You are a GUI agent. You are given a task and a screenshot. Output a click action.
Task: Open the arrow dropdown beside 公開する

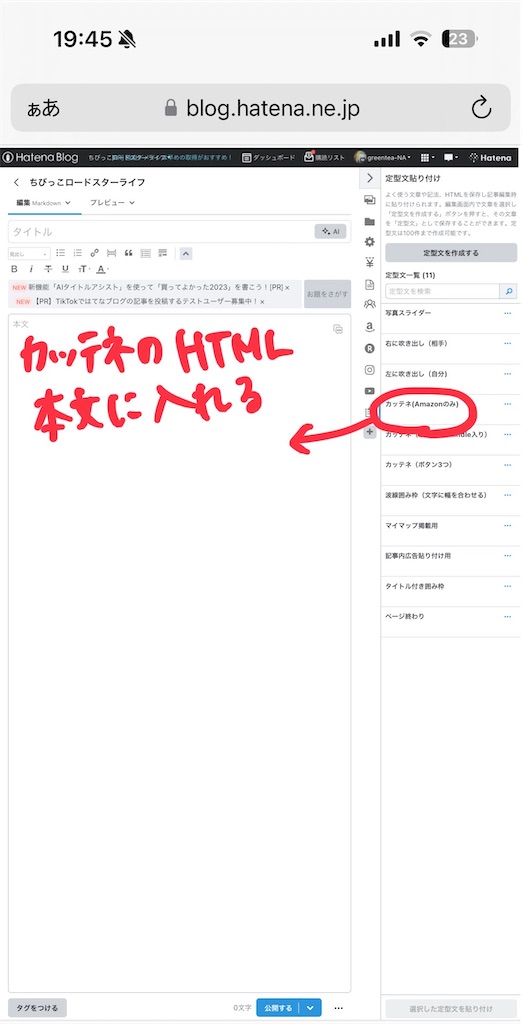tap(311, 1008)
